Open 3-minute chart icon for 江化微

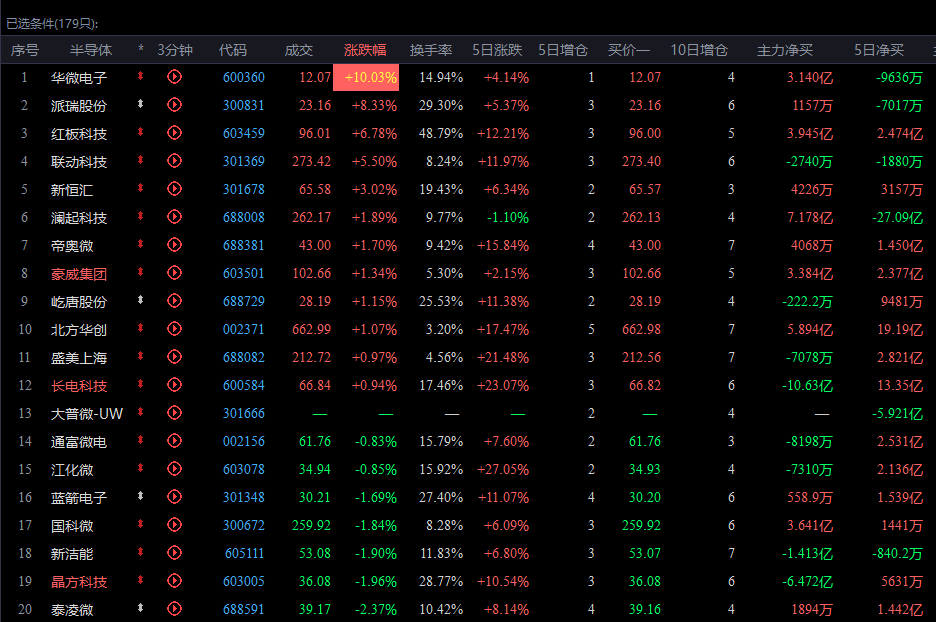[174, 469]
